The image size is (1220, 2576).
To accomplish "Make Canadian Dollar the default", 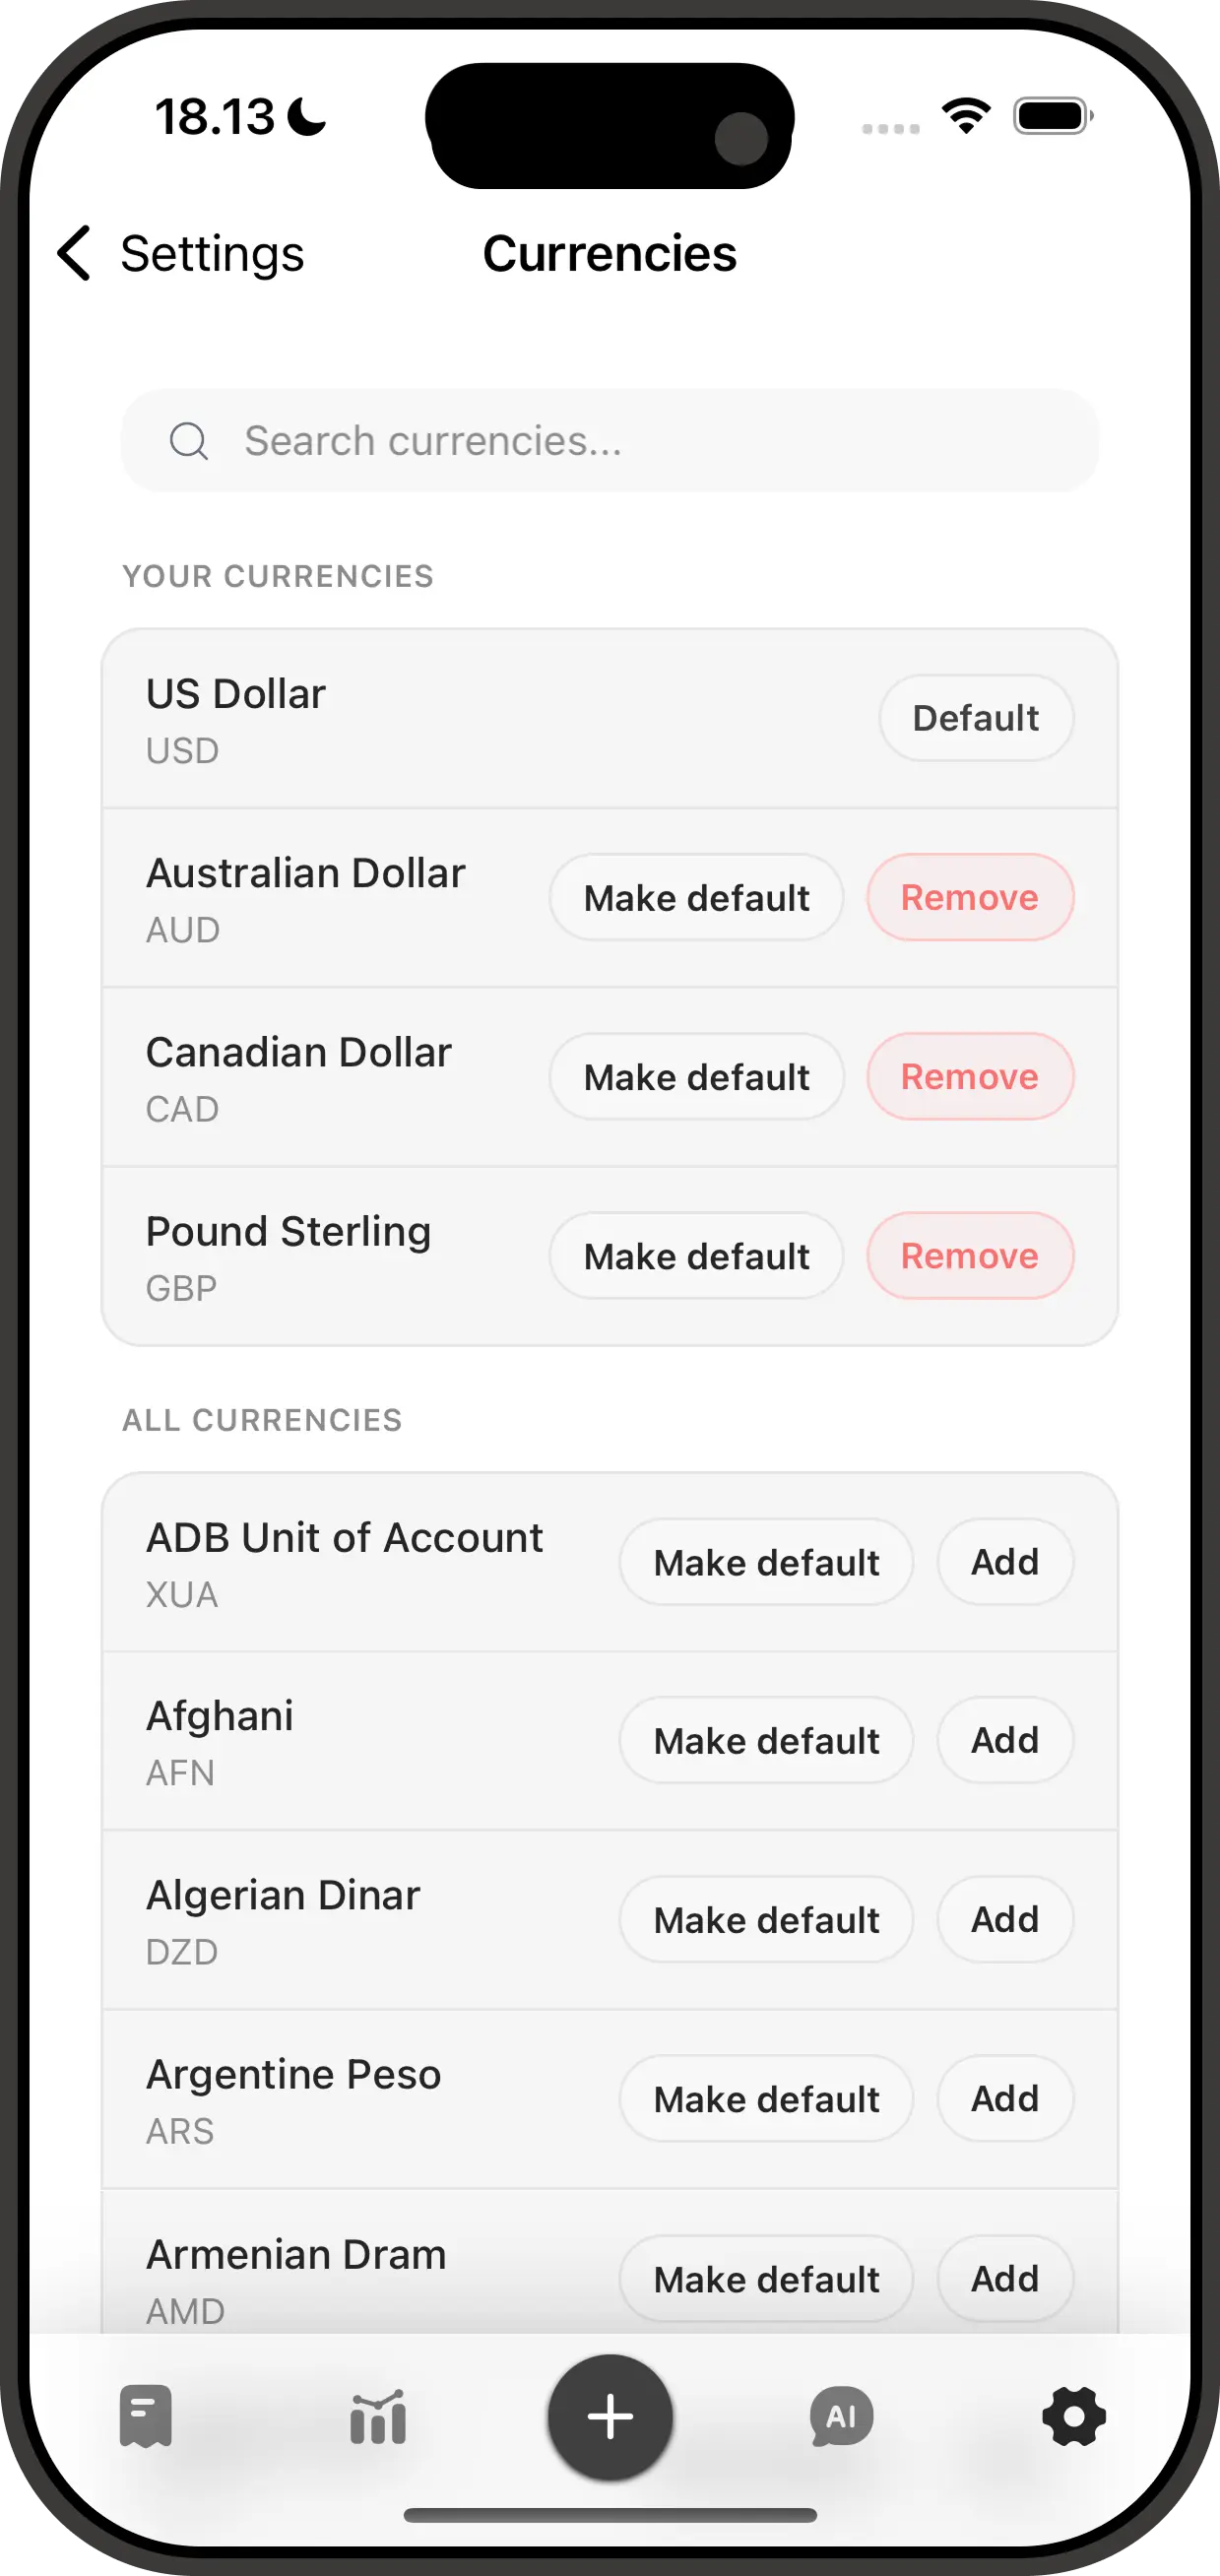I will click(x=696, y=1077).
